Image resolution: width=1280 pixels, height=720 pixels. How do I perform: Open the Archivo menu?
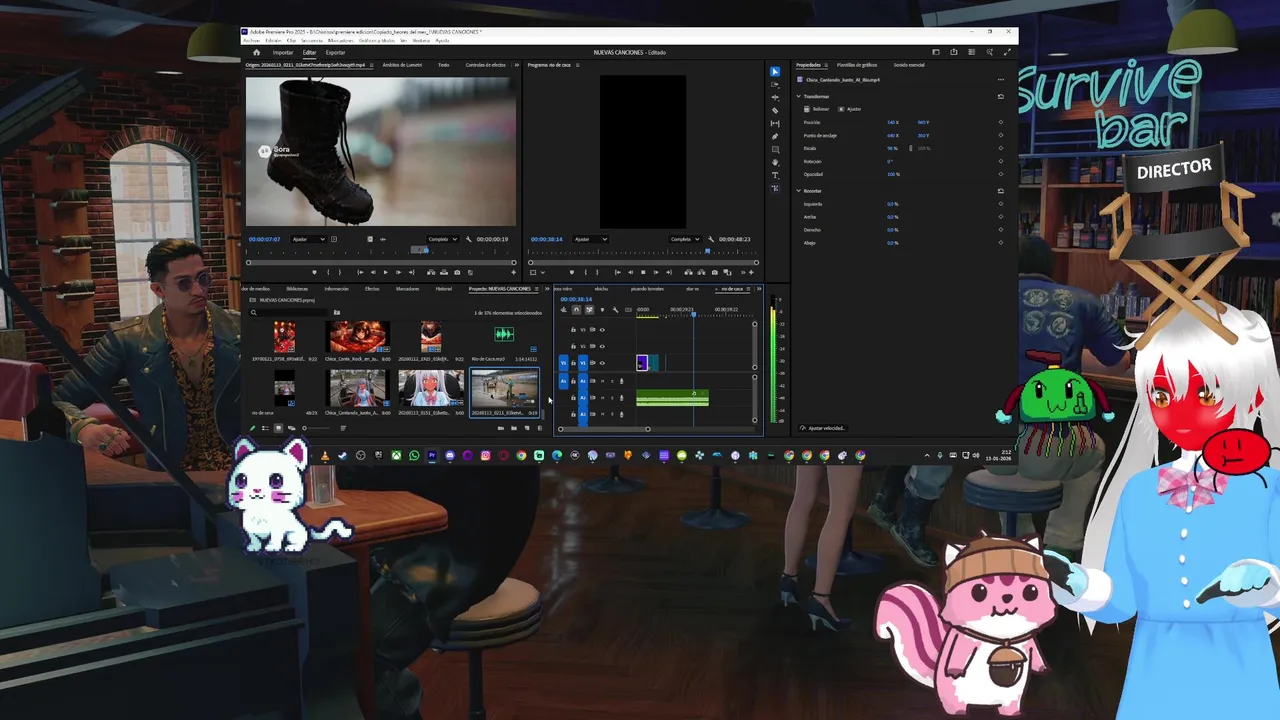(251, 40)
